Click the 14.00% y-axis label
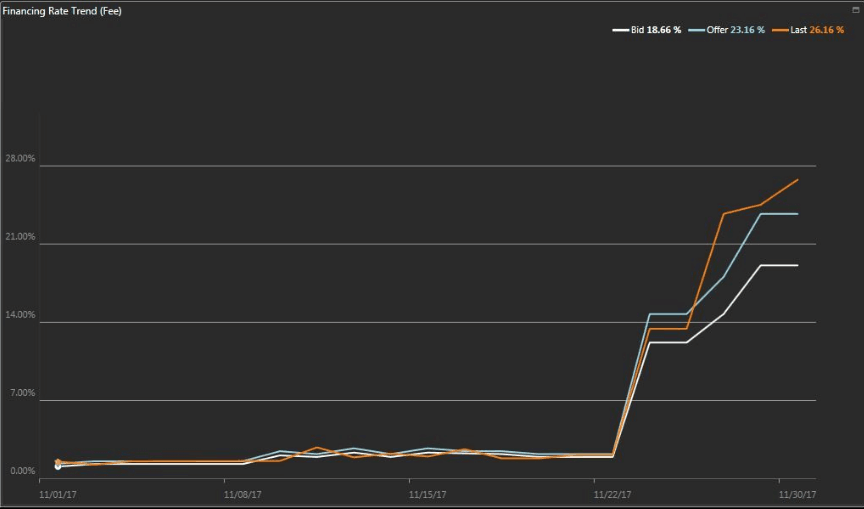Image resolution: width=864 pixels, height=509 pixels. pos(20,315)
